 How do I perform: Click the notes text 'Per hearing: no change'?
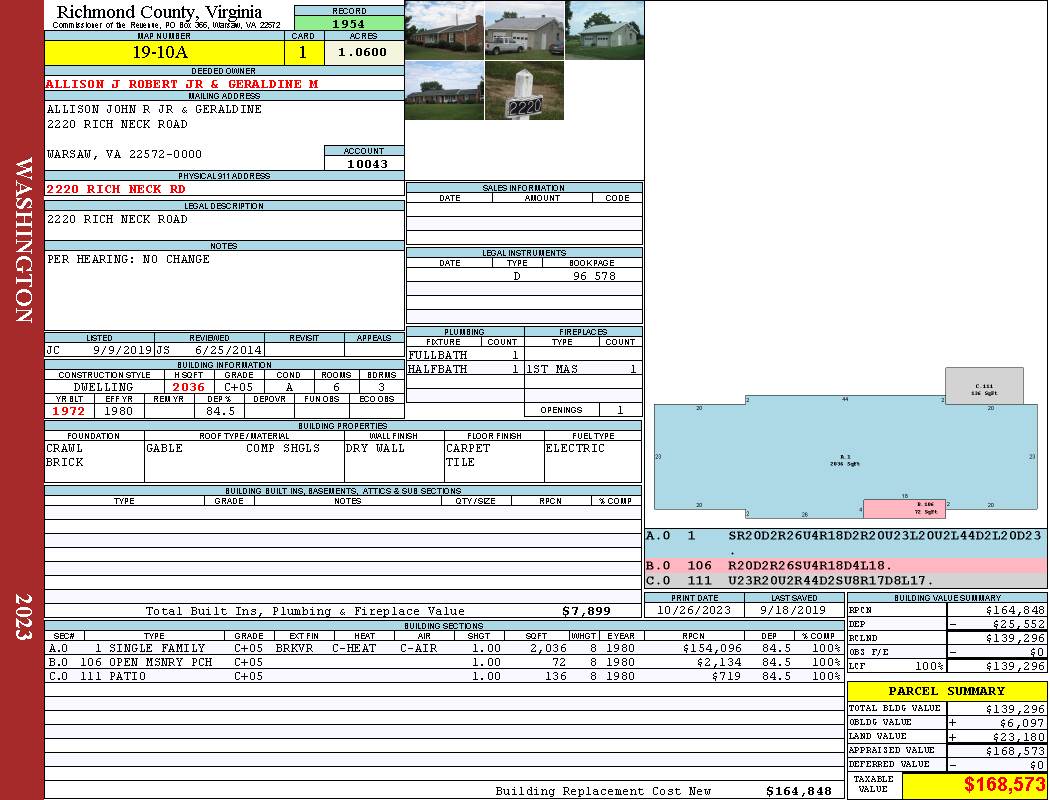point(128,259)
